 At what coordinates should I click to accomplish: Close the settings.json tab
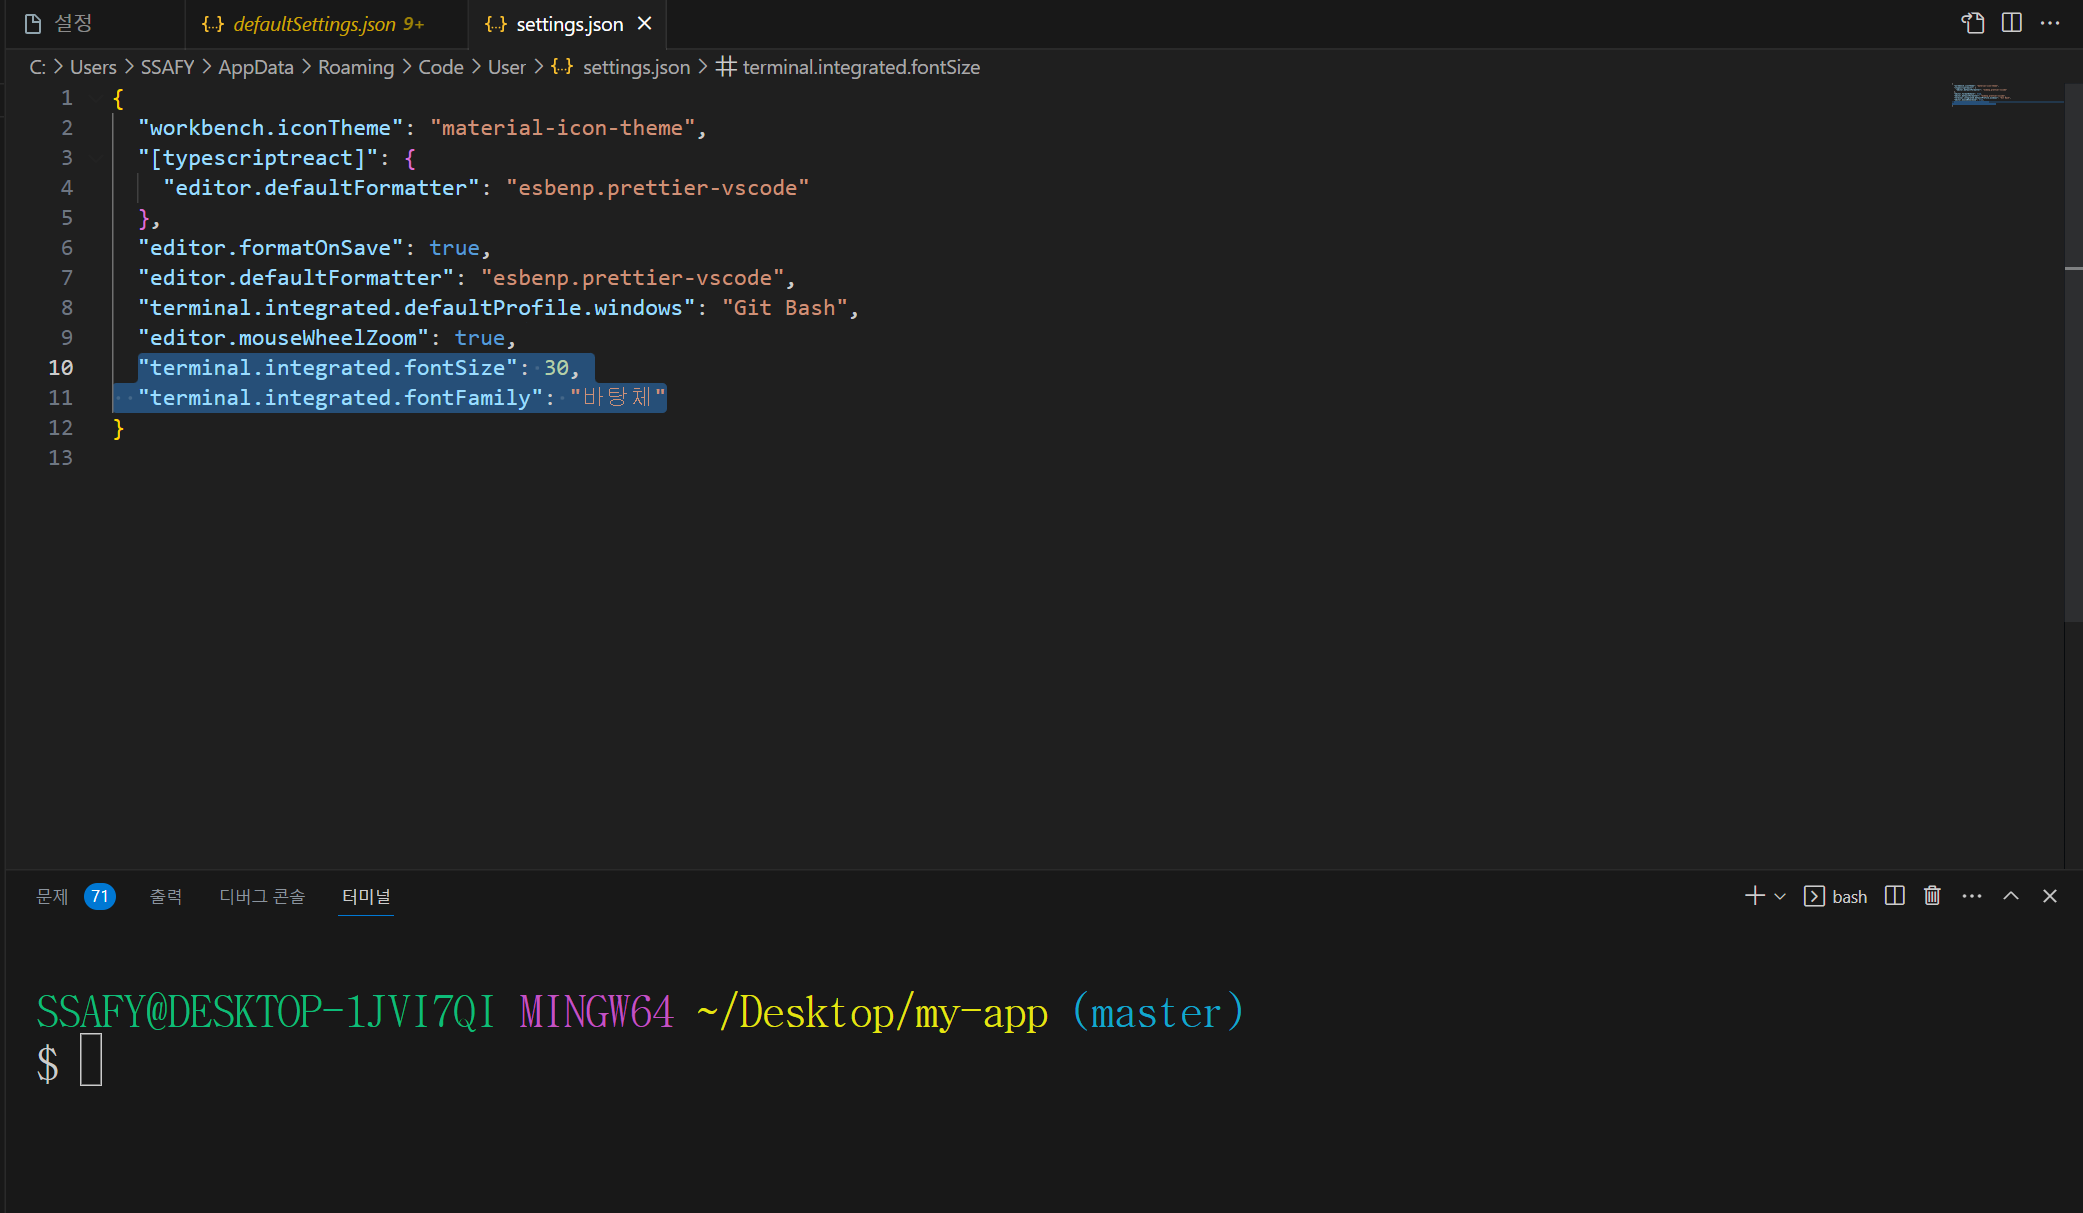click(x=645, y=23)
